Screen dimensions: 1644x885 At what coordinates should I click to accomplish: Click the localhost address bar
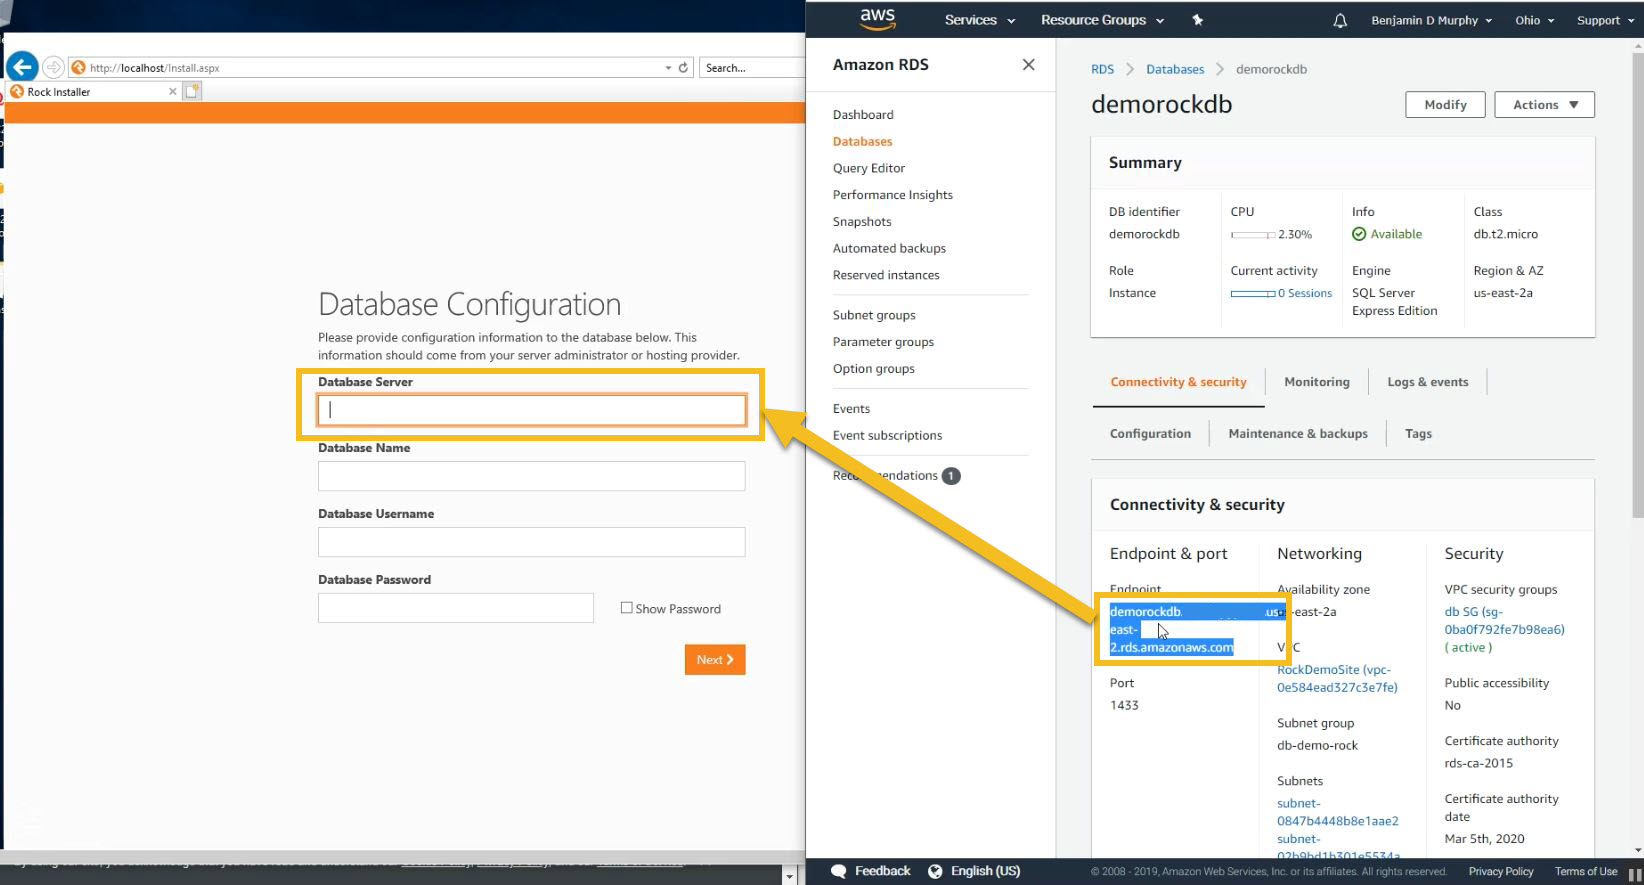(x=375, y=68)
